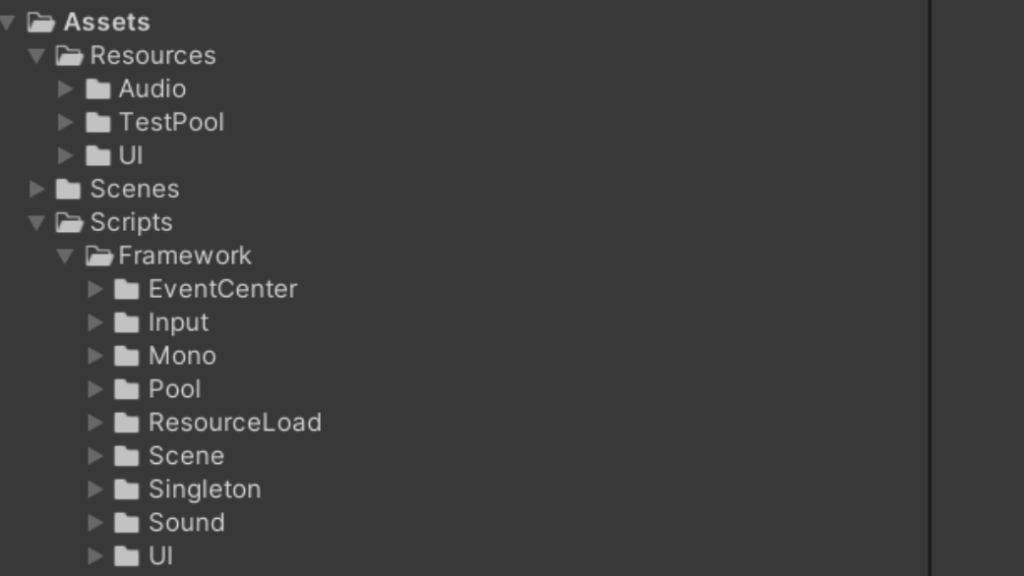Collapse the Resources folder arrow
Screen dimensions: 1024x576
tap(37, 56)
